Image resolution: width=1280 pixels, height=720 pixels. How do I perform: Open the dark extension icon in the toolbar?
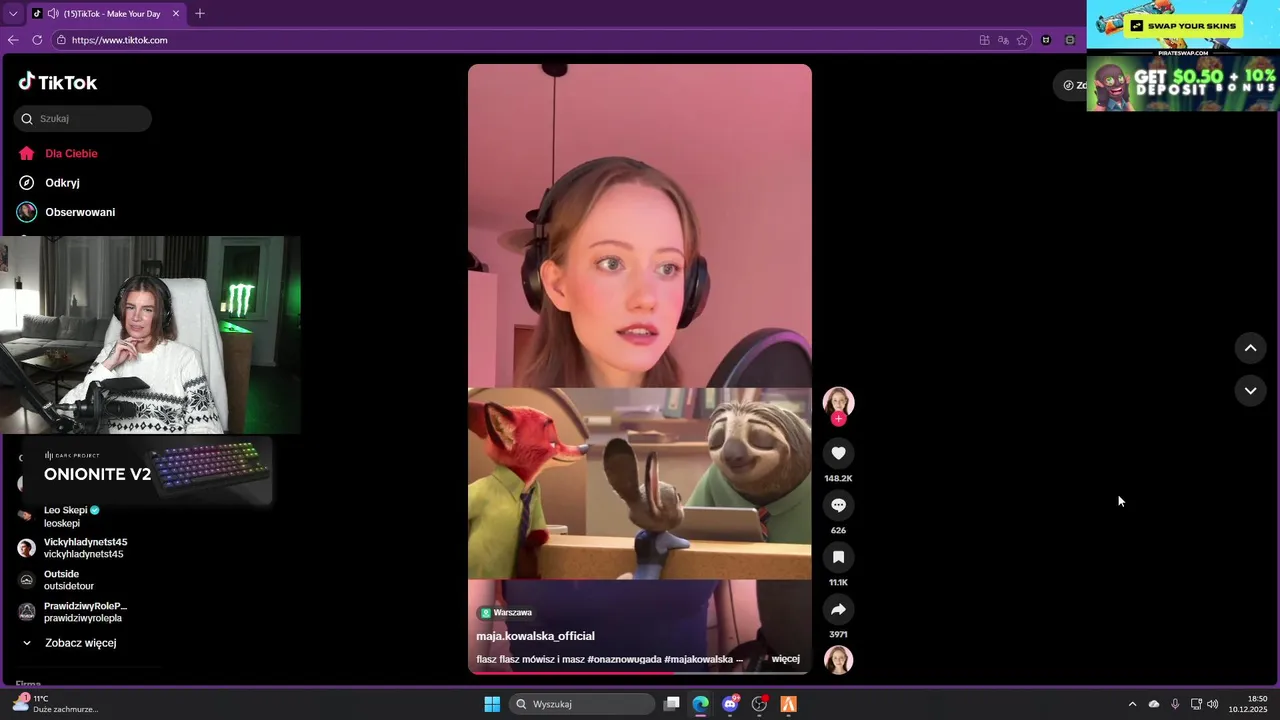point(1046,40)
